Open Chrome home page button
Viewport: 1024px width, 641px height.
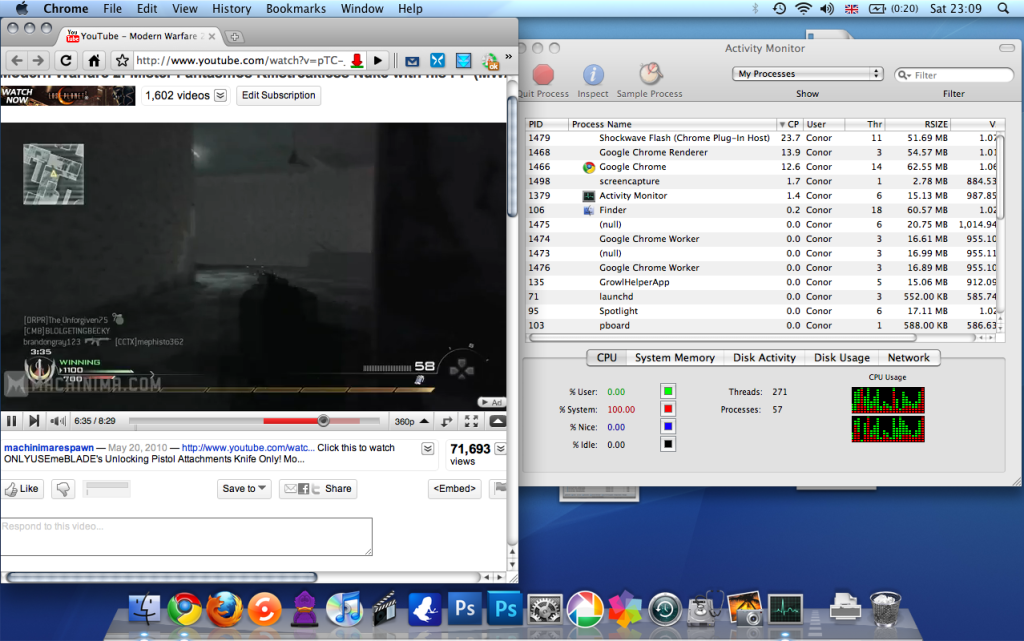pos(94,61)
